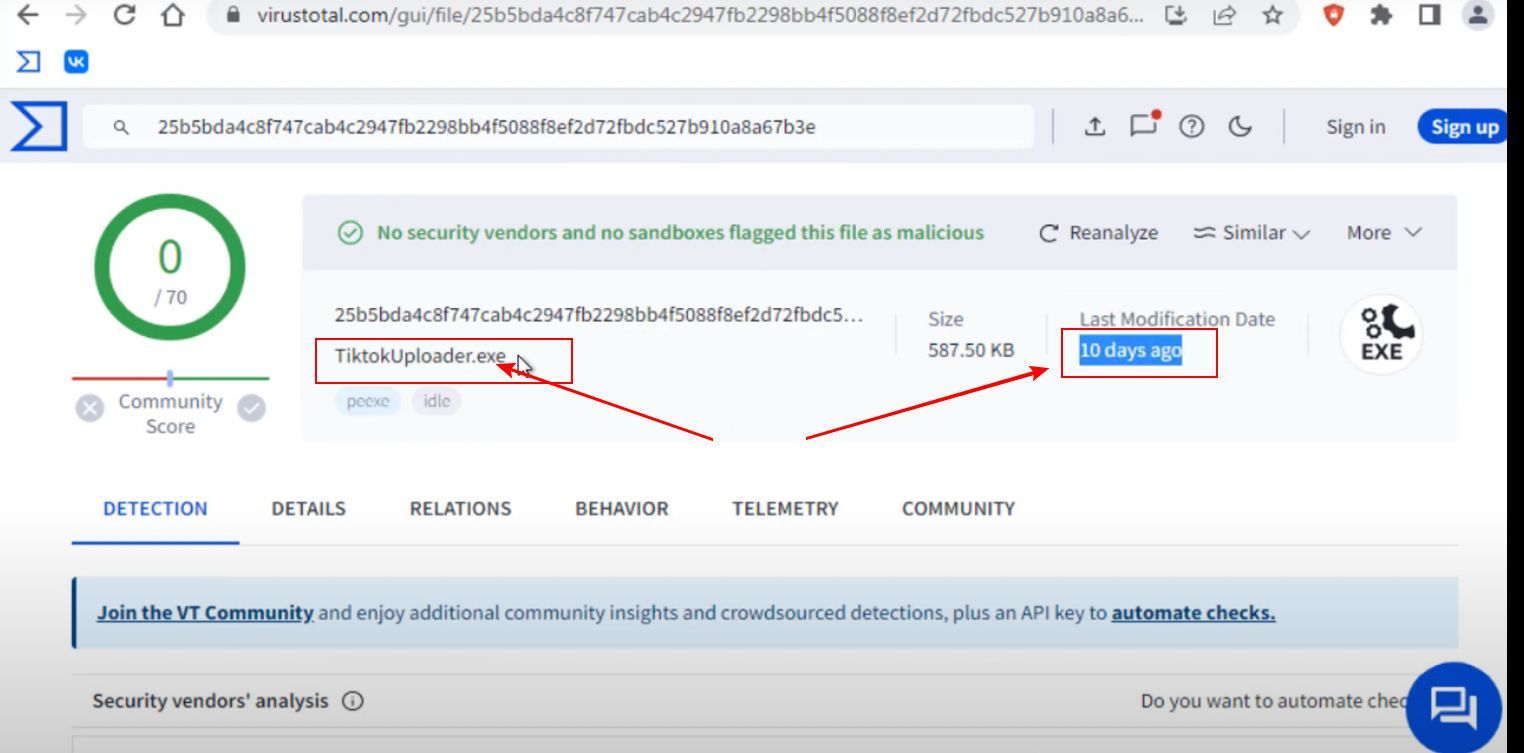Click the upload file icon
The width and height of the screenshot is (1524, 753).
[x=1095, y=126]
